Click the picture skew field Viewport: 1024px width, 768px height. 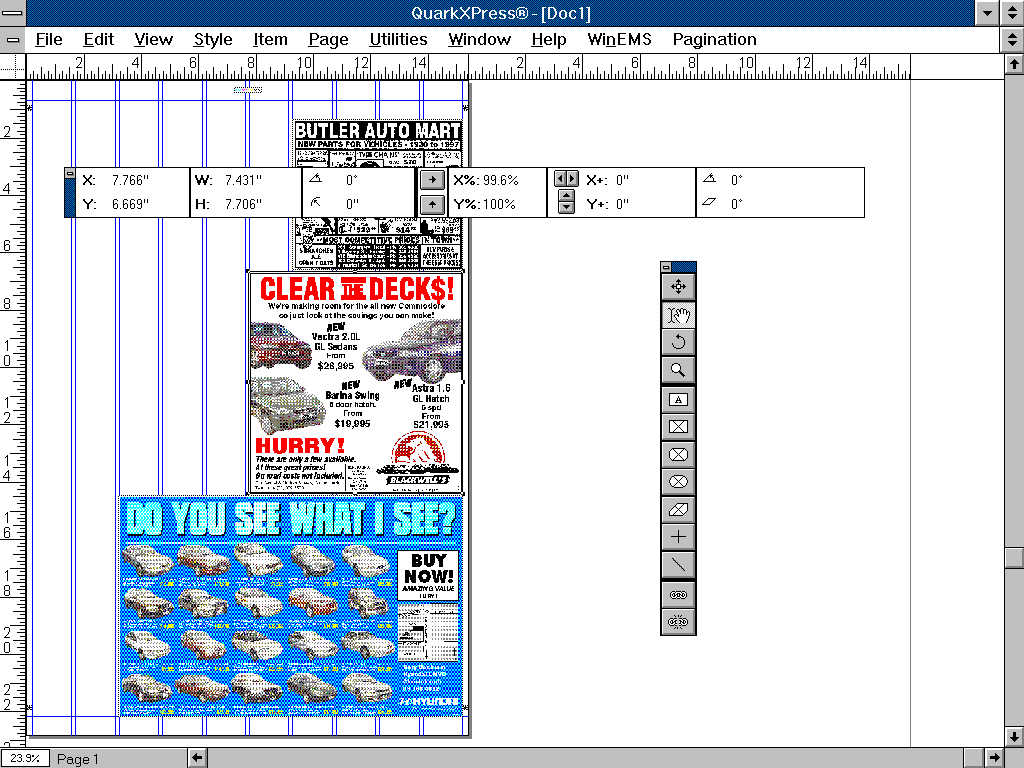(737, 204)
